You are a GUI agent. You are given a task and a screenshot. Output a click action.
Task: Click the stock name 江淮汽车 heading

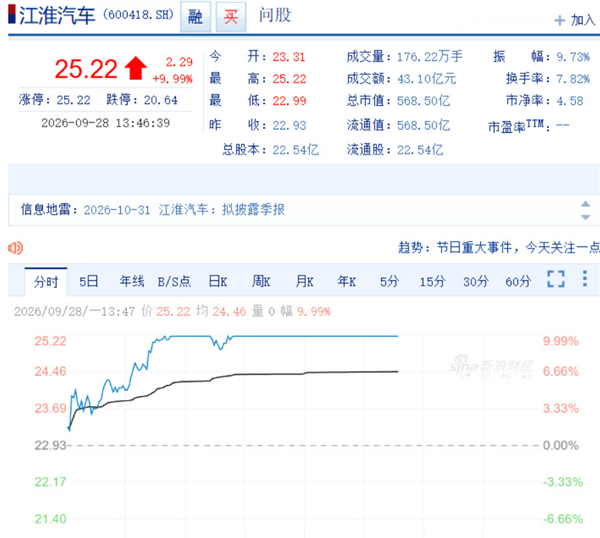[x=57, y=16]
